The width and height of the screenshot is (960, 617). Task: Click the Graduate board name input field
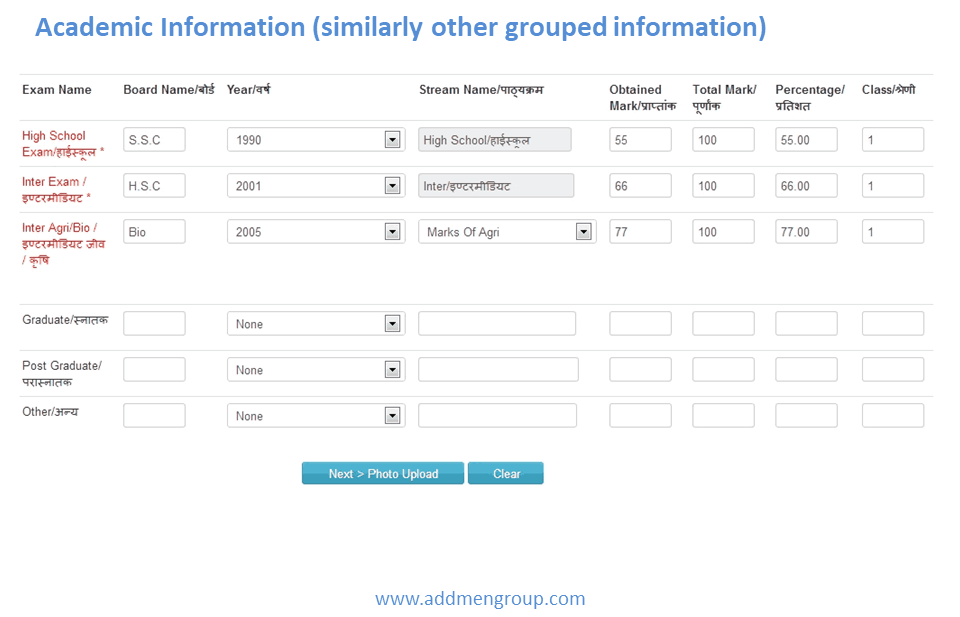[154, 324]
